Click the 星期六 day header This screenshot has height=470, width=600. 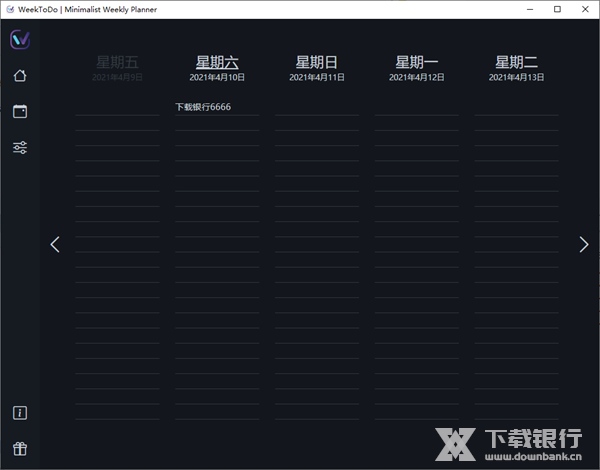[217, 62]
